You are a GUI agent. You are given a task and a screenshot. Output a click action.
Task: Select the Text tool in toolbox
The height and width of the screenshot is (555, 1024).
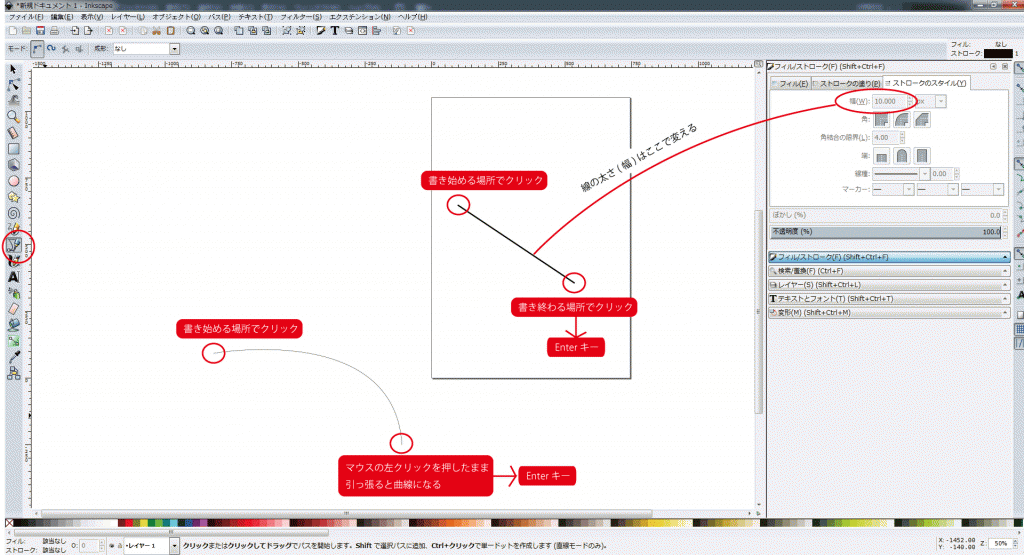13,278
